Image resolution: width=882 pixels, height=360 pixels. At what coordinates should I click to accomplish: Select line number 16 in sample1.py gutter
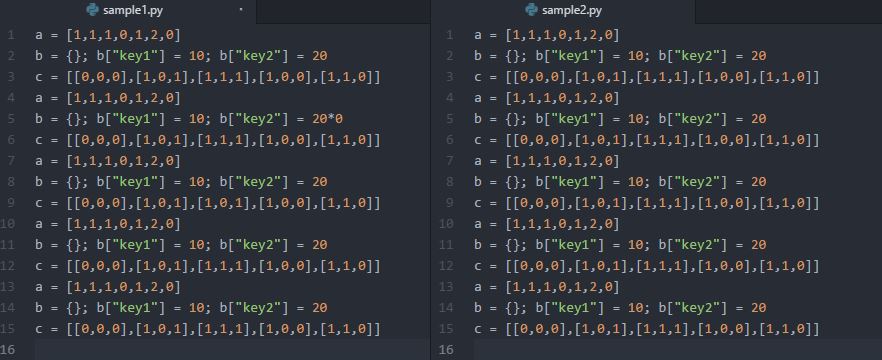coord(8,349)
